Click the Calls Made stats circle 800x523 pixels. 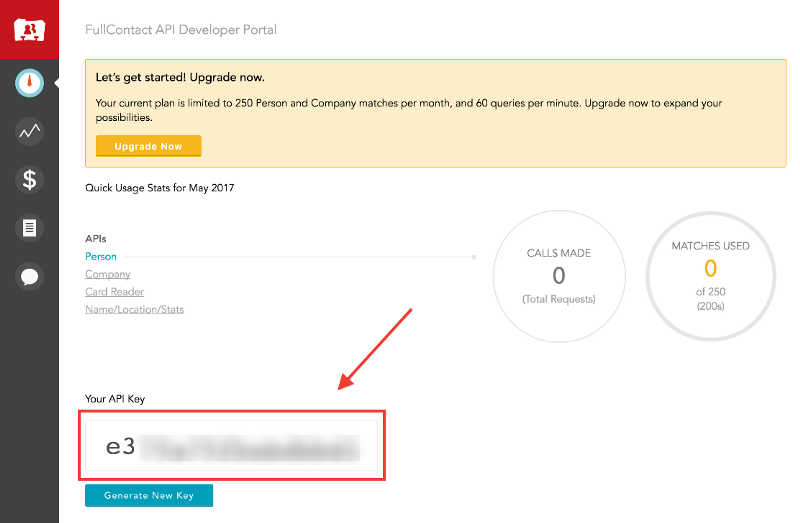tap(558, 277)
